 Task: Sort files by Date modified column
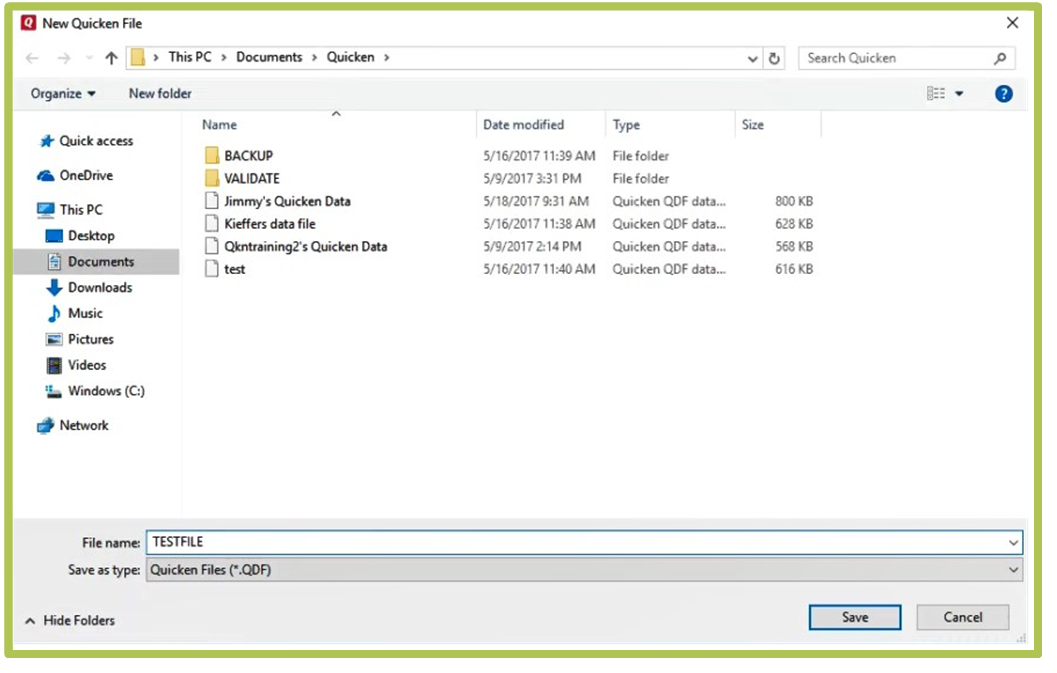pos(524,125)
